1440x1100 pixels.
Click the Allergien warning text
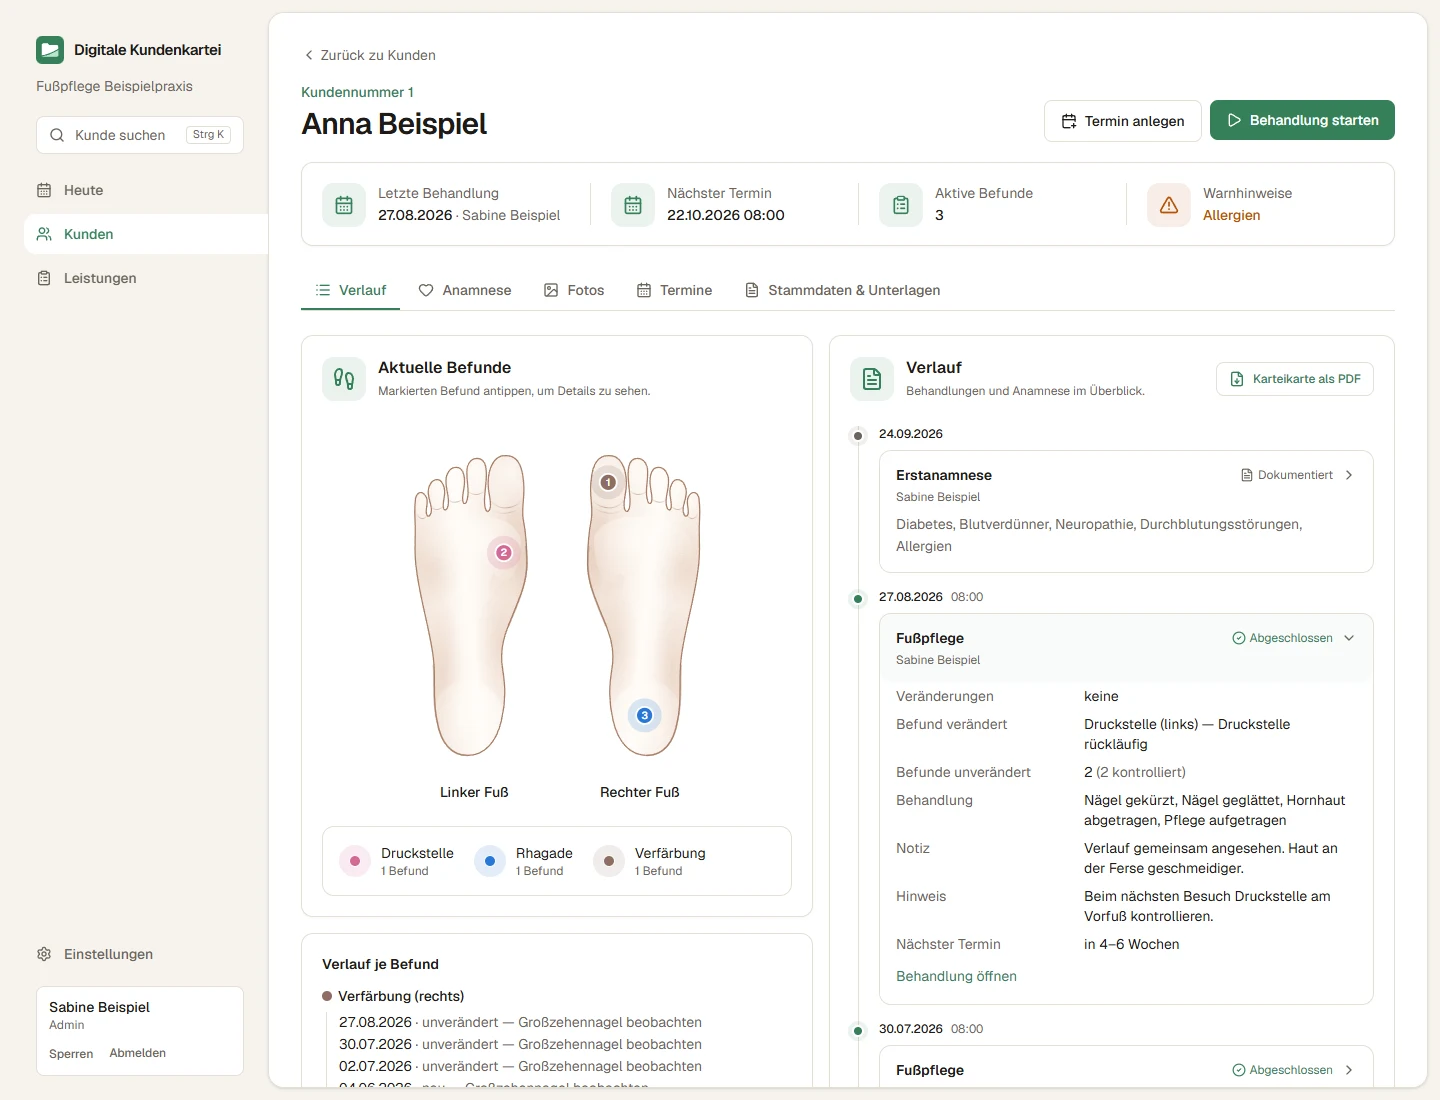tap(1231, 215)
